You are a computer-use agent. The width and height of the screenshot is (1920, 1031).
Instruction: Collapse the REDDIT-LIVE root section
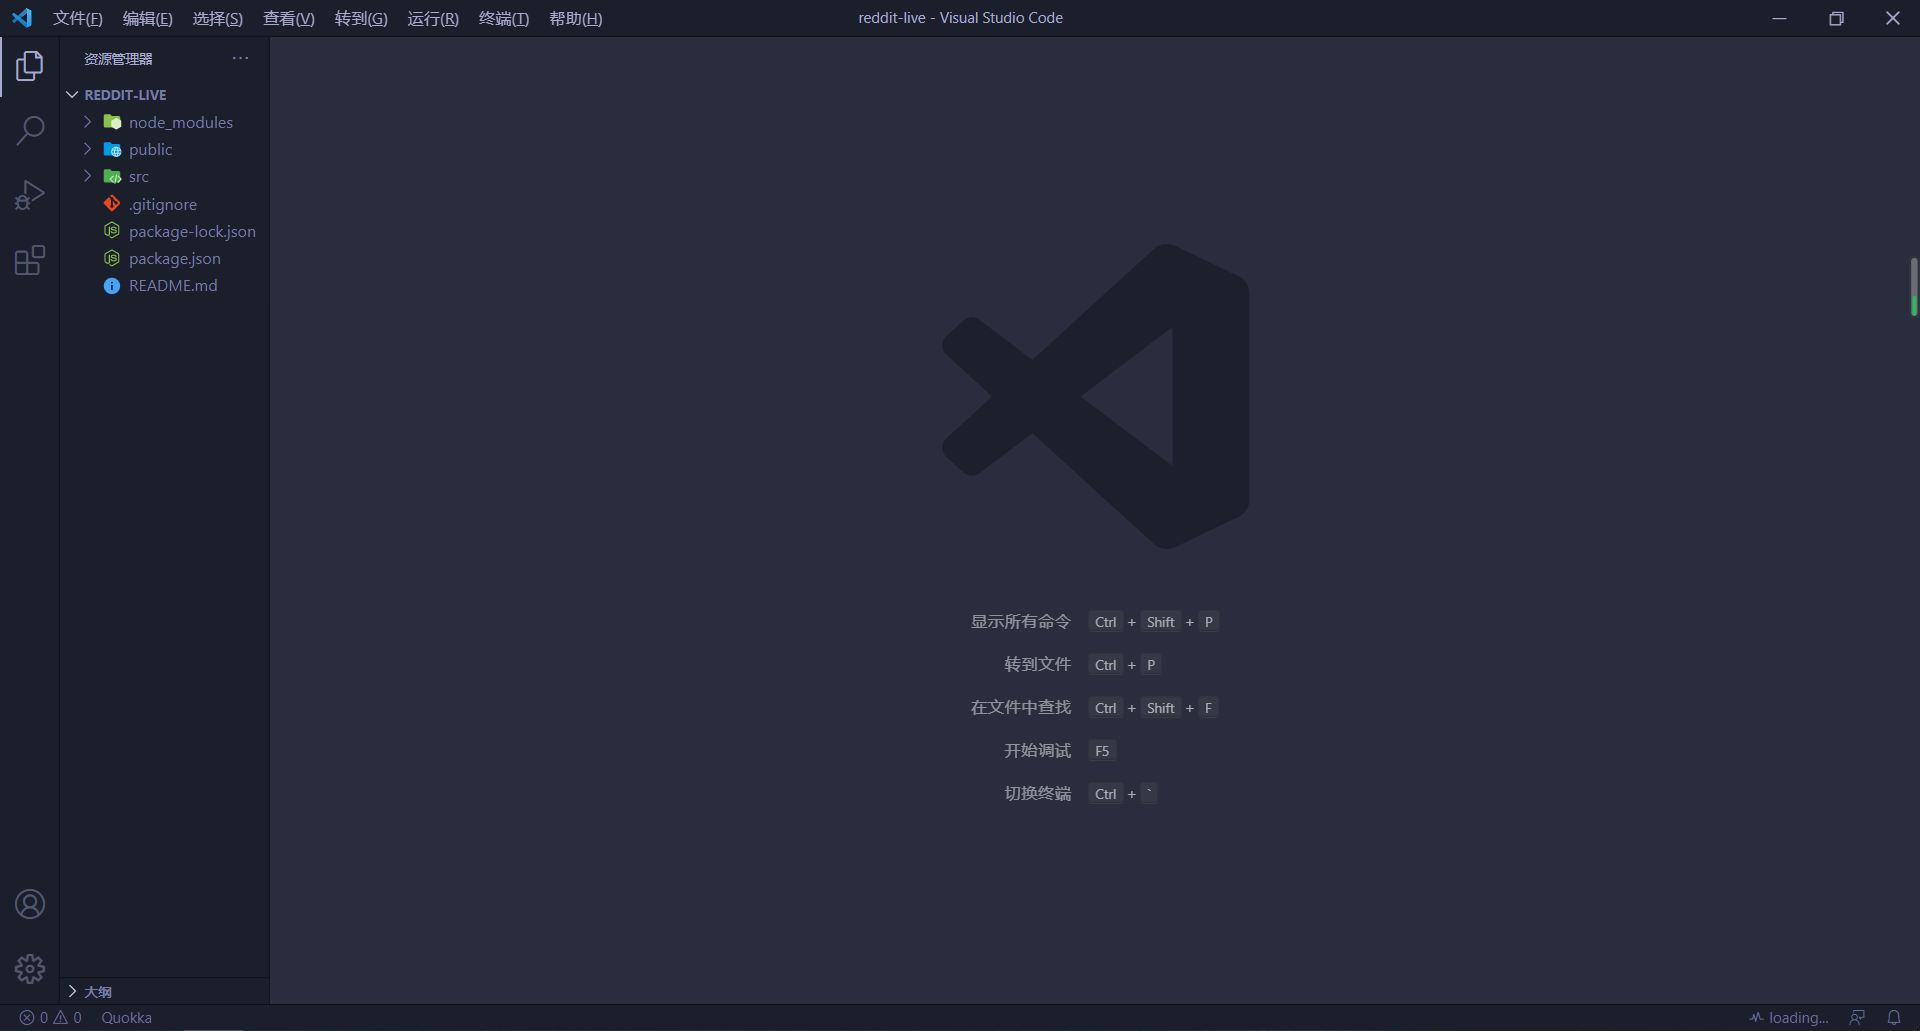(x=72, y=95)
